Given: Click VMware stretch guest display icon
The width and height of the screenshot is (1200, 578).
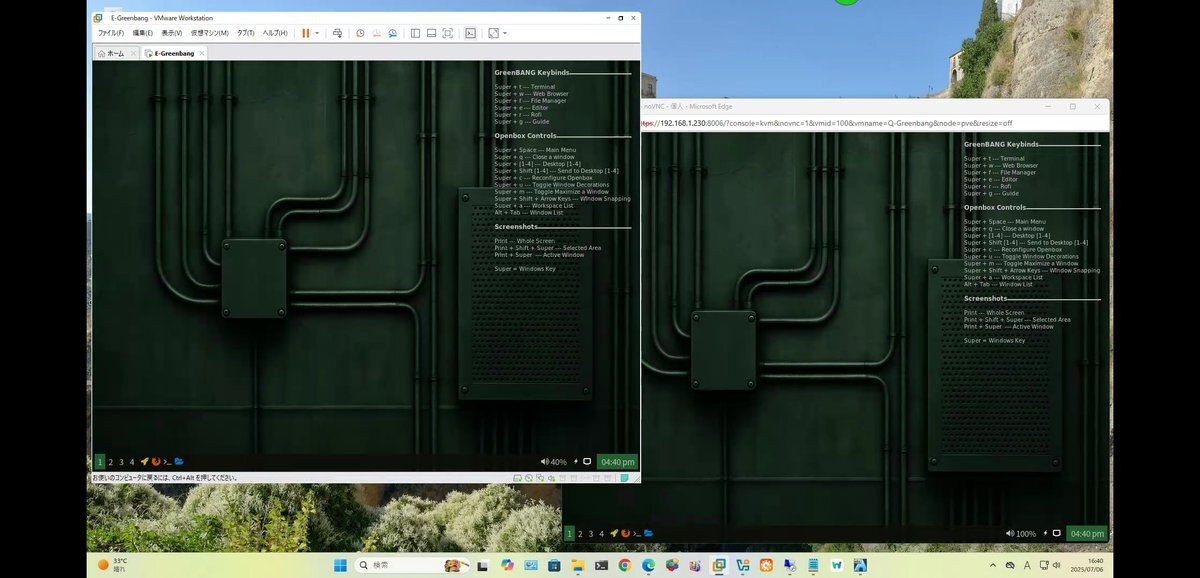Looking at the screenshot, I should pyautogui.click(x=493, y=33).
